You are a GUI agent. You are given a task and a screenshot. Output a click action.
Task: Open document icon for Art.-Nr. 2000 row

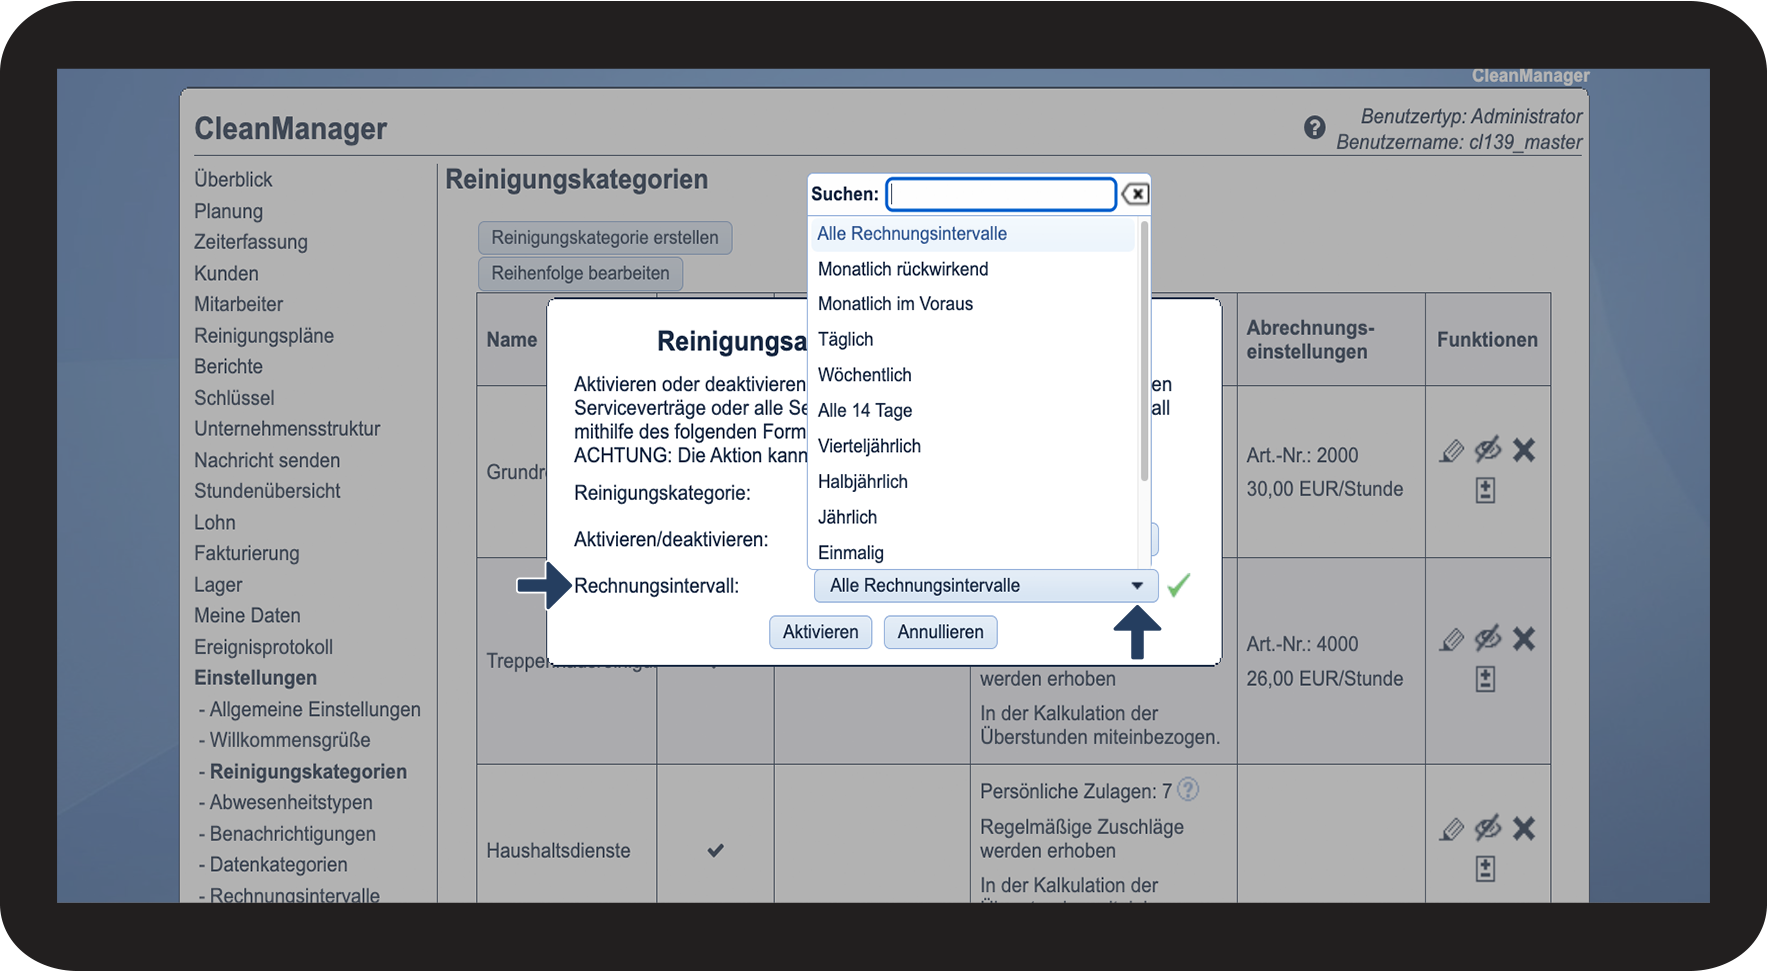[1486, 490]
